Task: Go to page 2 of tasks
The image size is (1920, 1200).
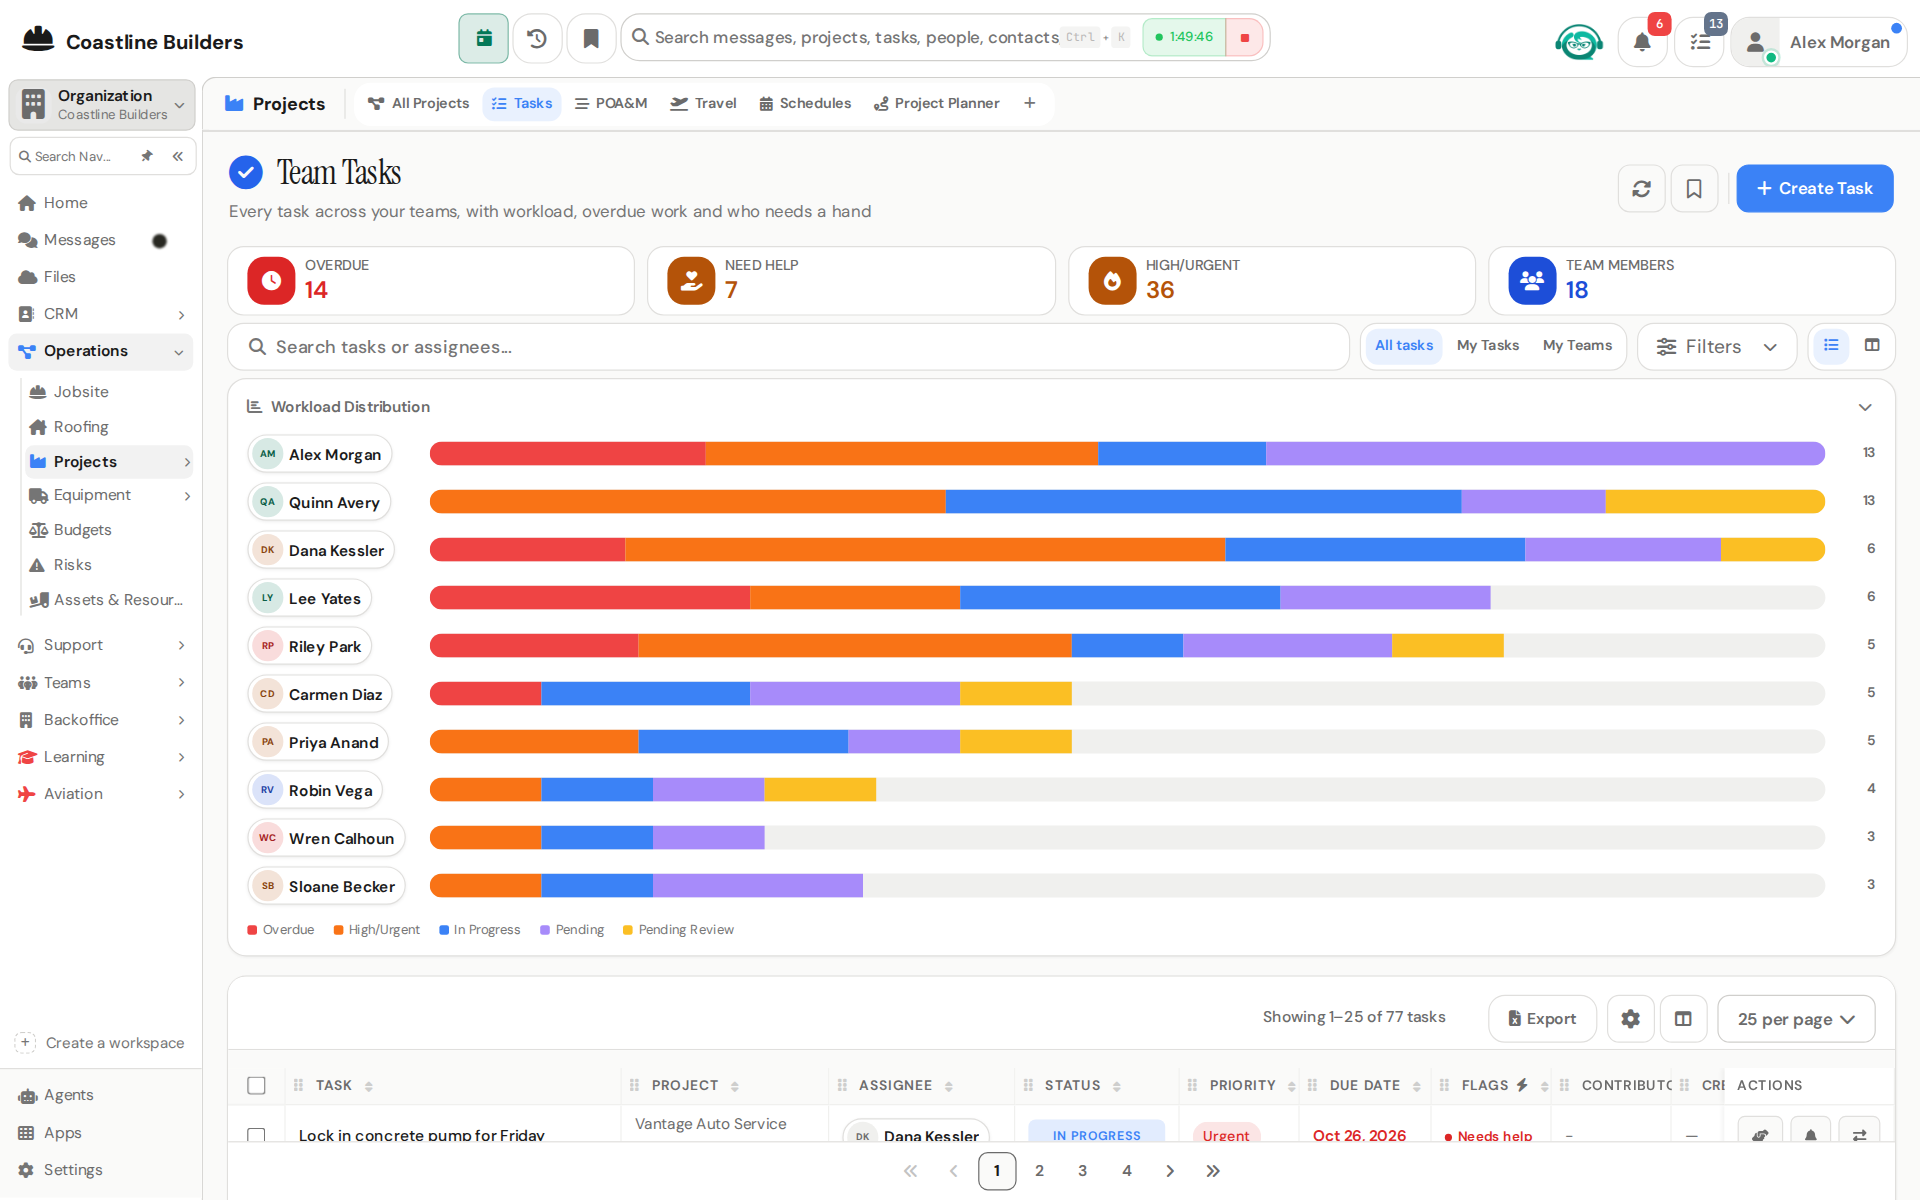Action: [x=1039, y=1171]
